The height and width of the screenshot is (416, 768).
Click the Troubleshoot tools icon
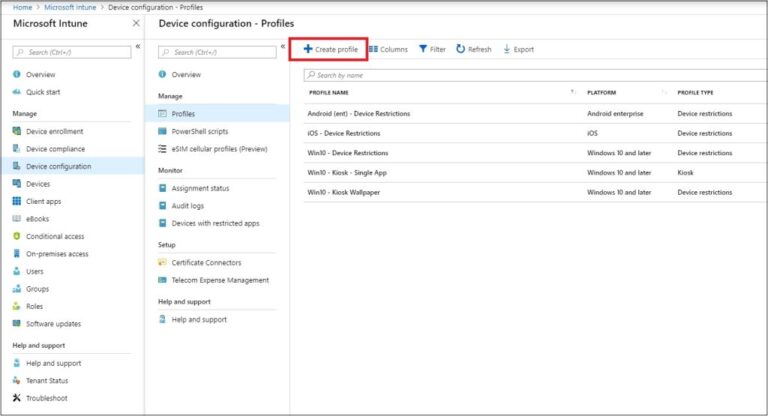click(17, 398)
